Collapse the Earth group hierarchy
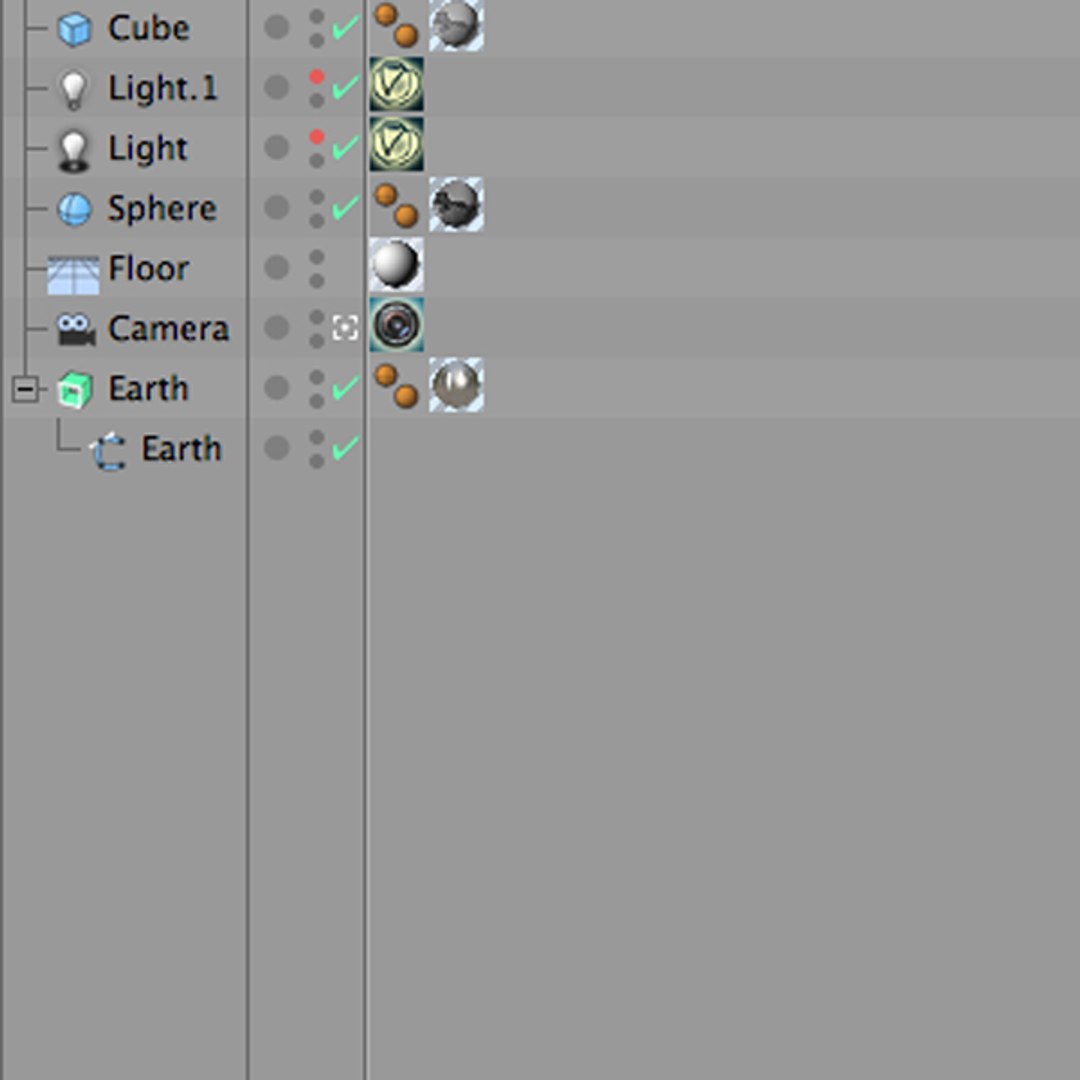This screenshot has width=1080, height=1080. pos(25,389)
